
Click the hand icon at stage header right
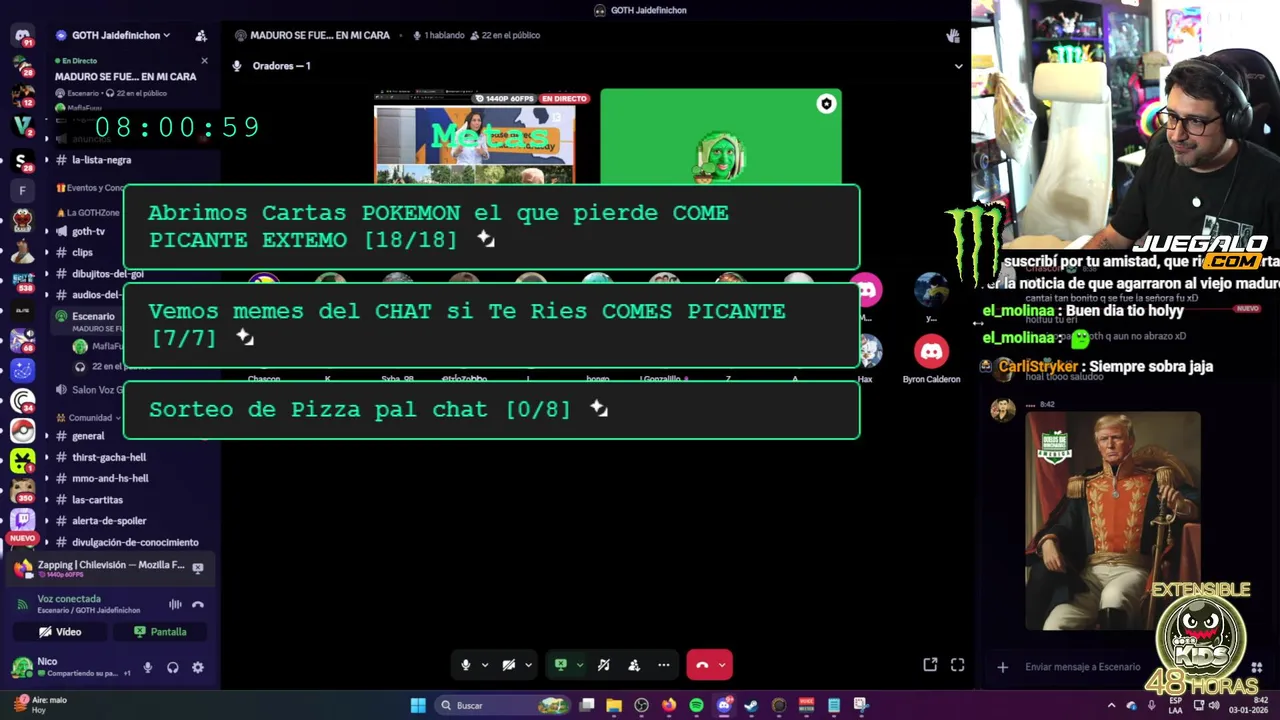pyautogui.click(x=953, y=36)
